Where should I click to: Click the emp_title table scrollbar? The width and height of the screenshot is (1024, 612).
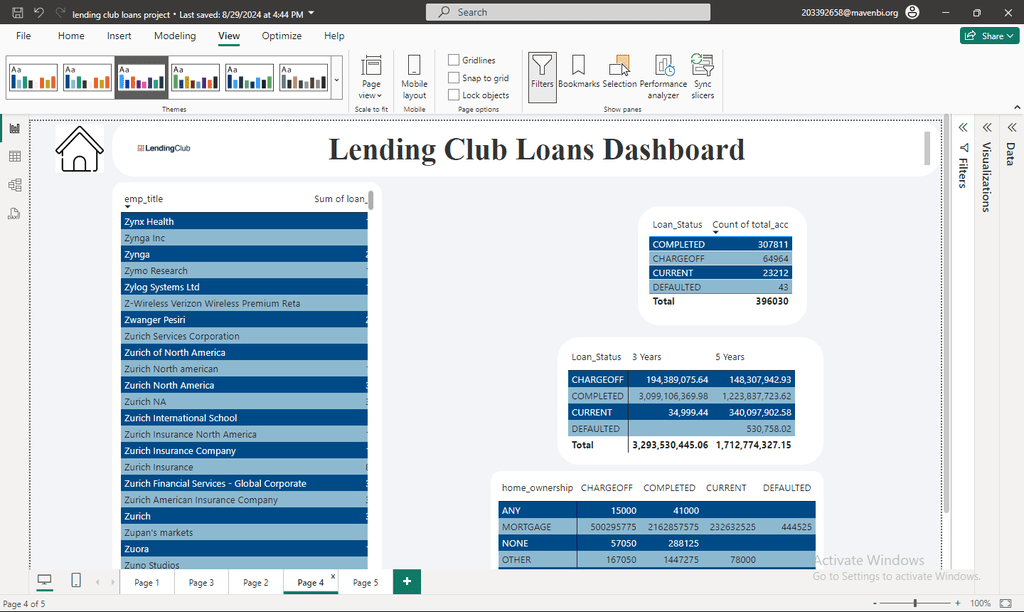(x=370, y=201)
